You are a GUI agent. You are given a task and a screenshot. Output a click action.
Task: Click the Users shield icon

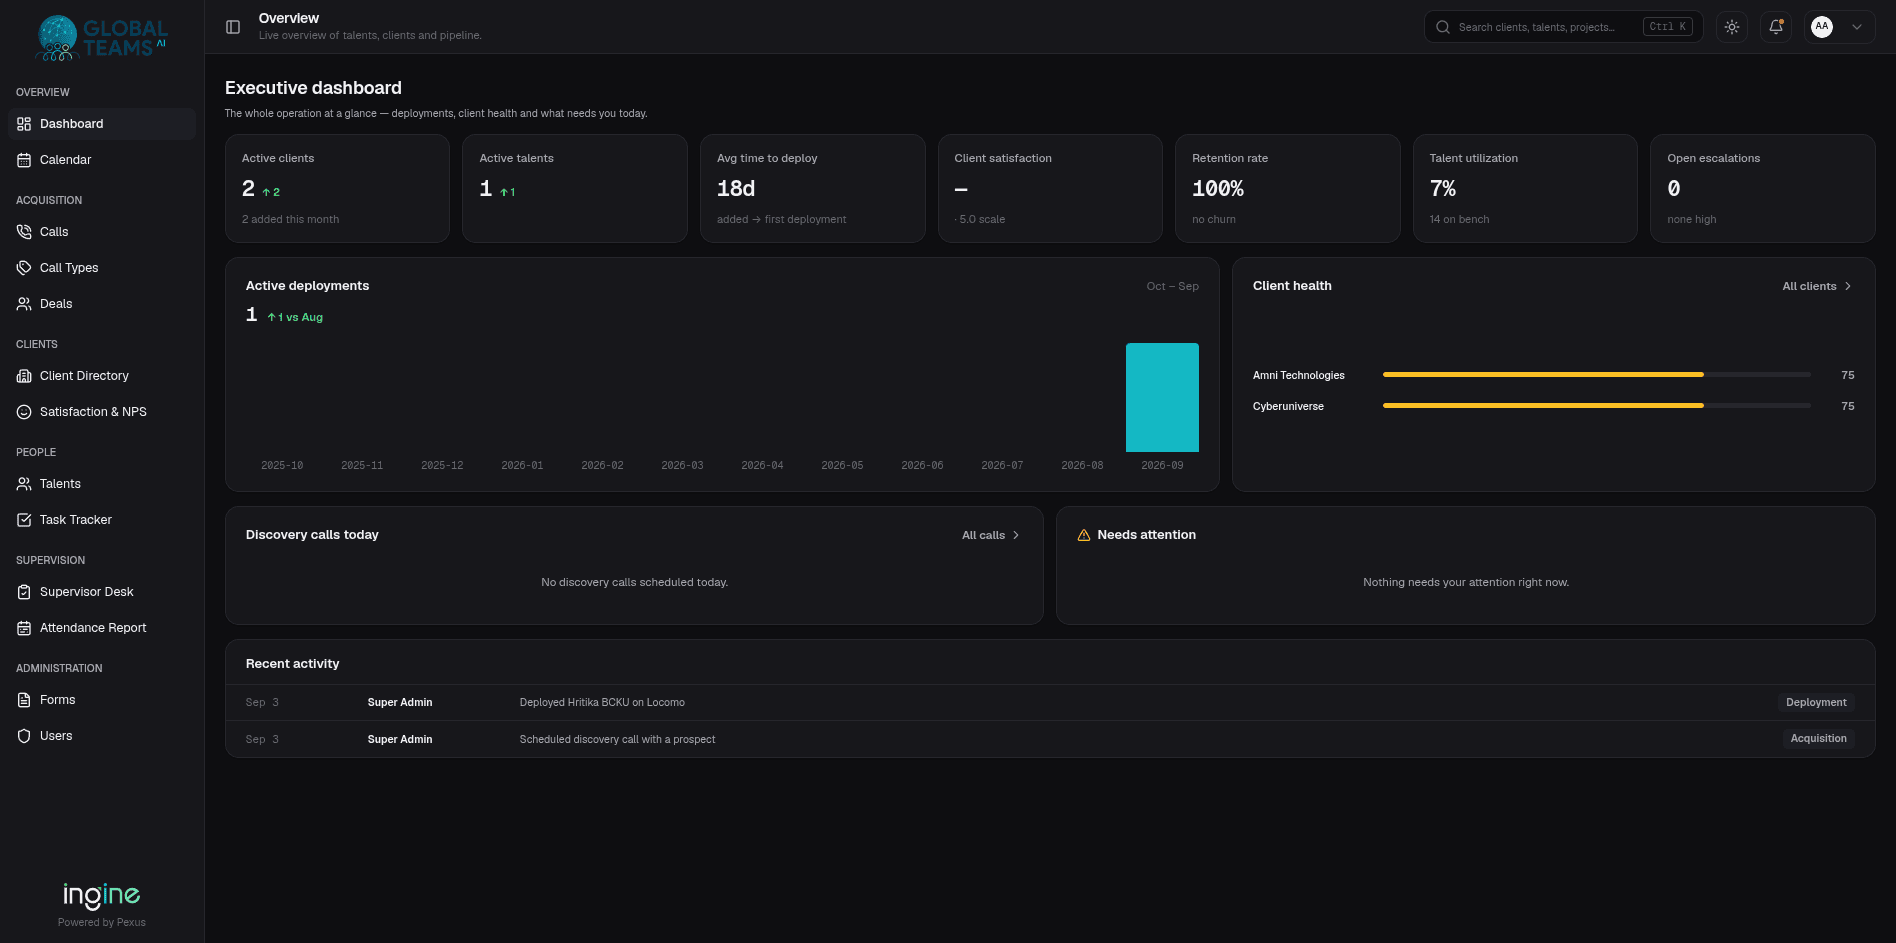pyautogui.click(x=24, y=736)
